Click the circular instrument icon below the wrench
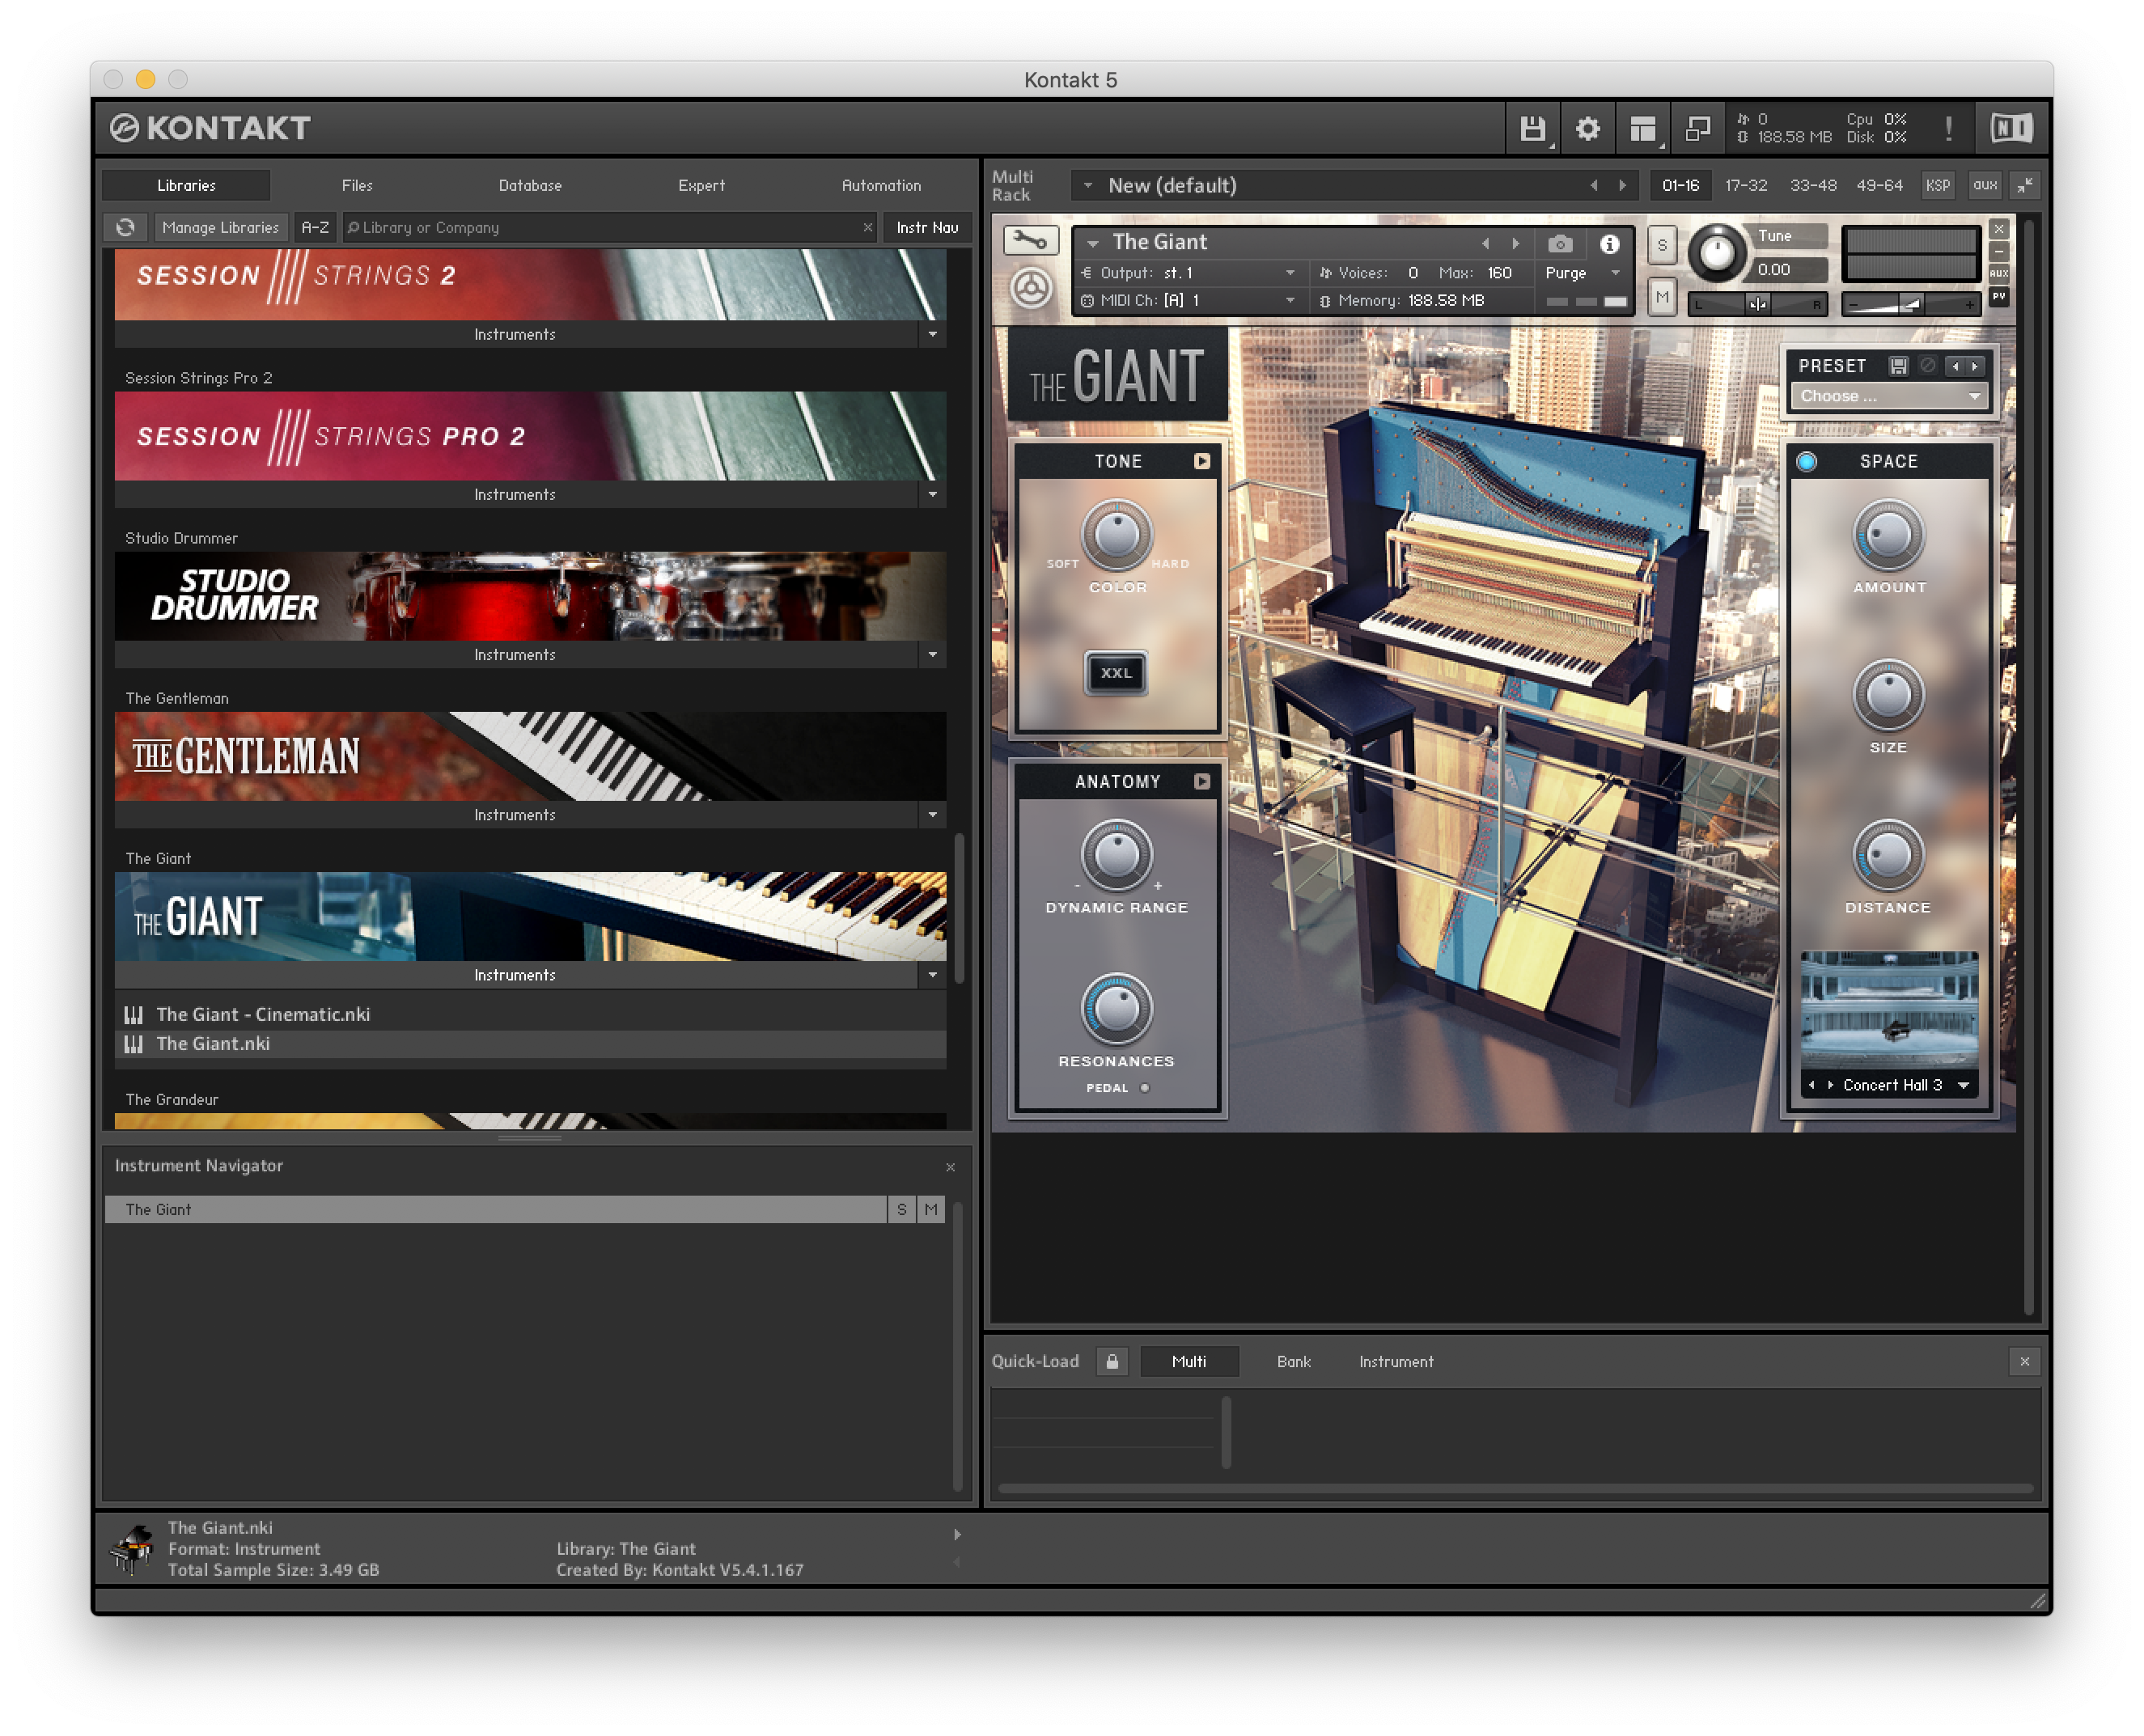 [x=1031, y=288]
